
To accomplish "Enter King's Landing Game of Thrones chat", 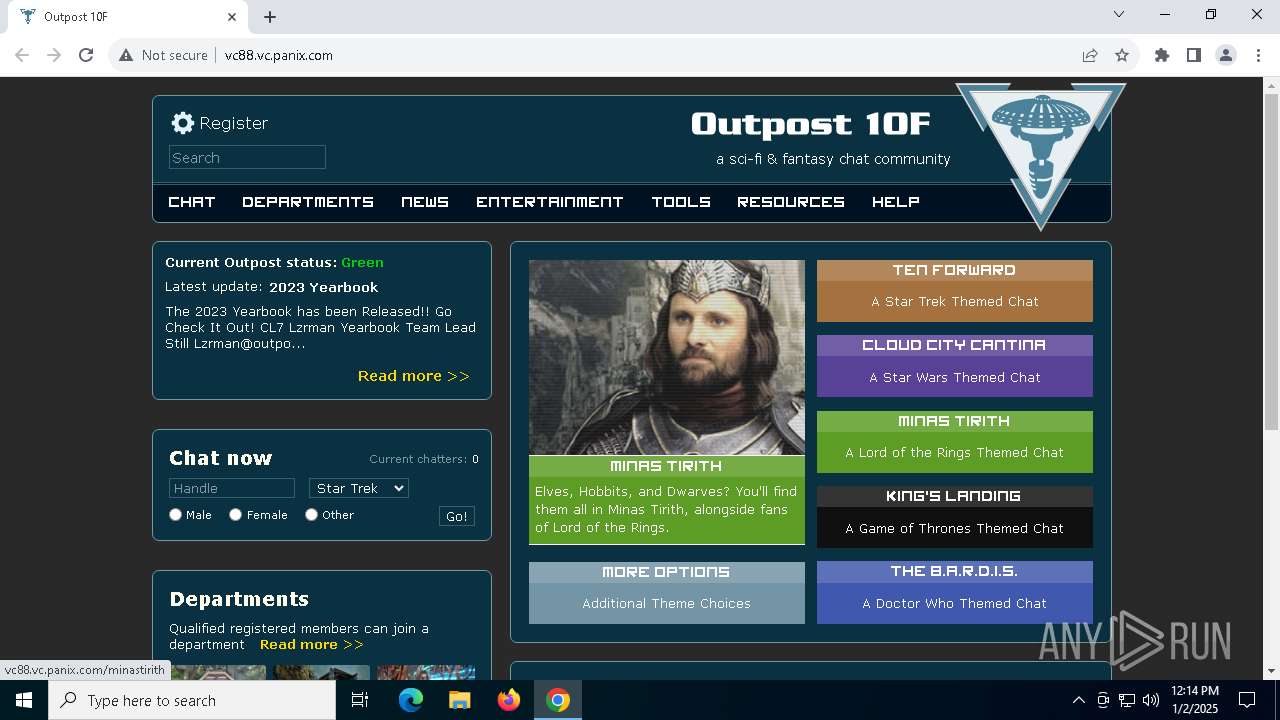I will coord(955,517).
